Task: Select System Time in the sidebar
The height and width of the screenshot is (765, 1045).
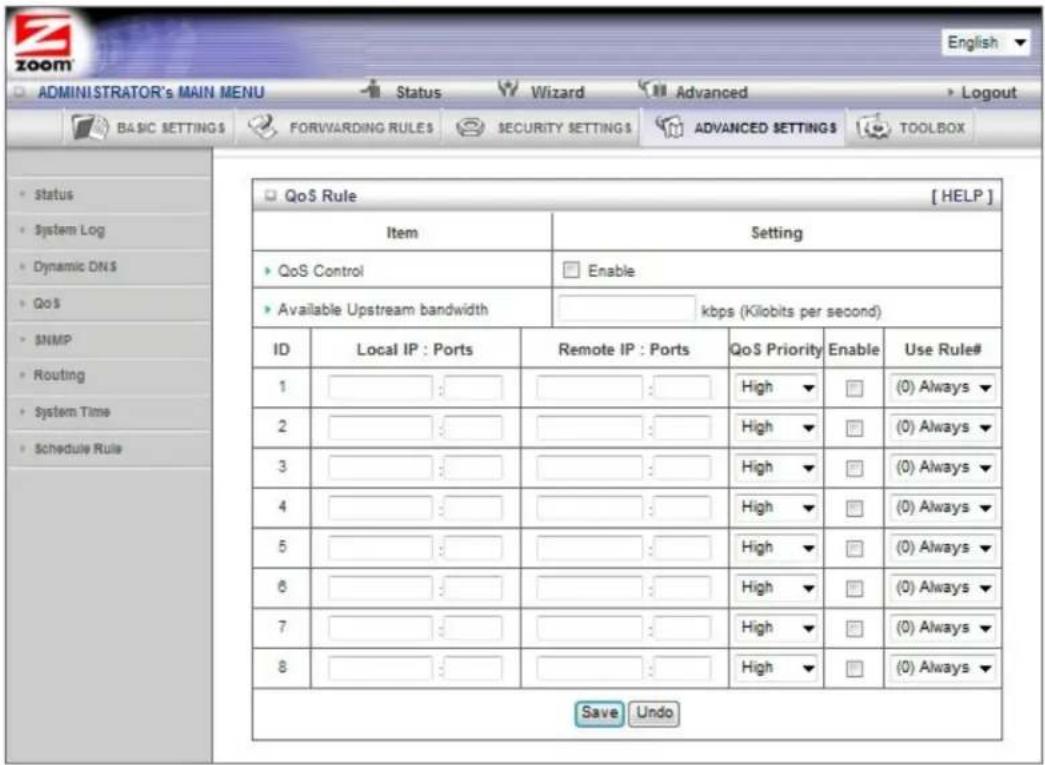Action: [x=72, y=412]
